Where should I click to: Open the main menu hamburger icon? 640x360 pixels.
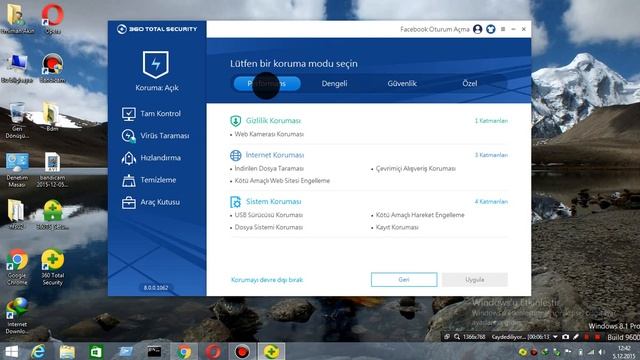pos(503,29)
